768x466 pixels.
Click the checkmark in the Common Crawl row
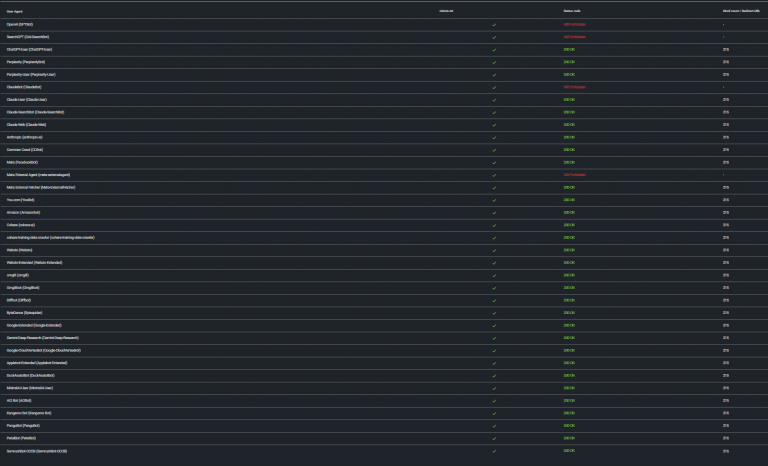pos(494,149)
